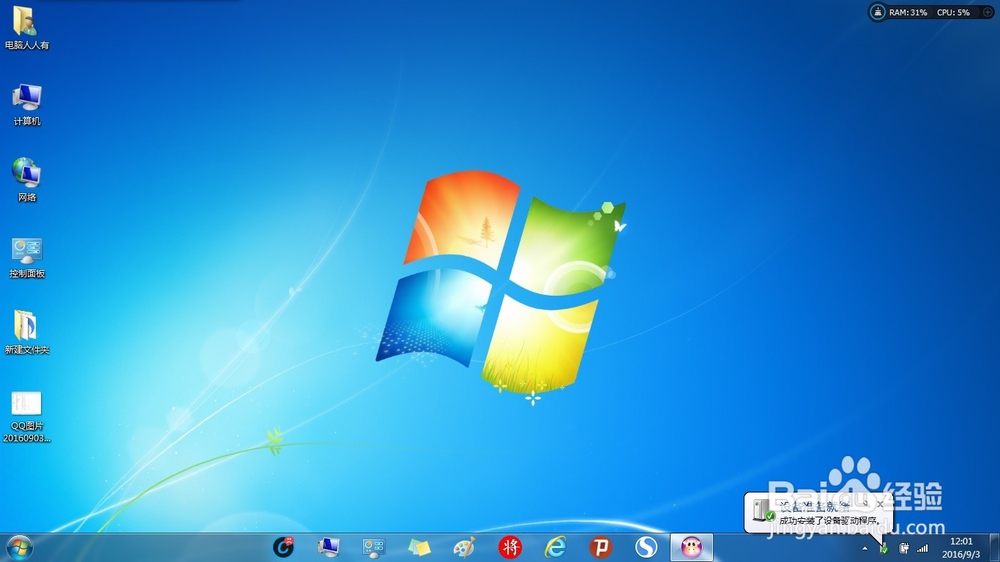Open the power plug tray icon
Image resolution: width=1000 pixels, height=562 pixels.
point(904,548)
